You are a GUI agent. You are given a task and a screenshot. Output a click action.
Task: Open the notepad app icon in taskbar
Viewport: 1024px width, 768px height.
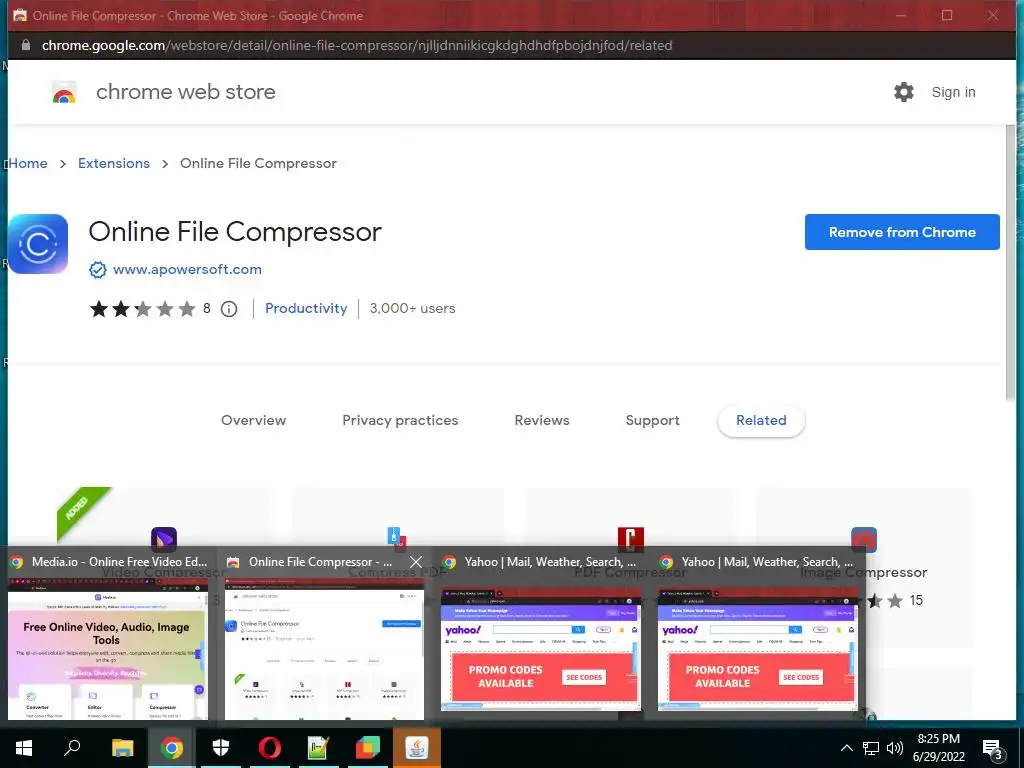pos(318,748)
